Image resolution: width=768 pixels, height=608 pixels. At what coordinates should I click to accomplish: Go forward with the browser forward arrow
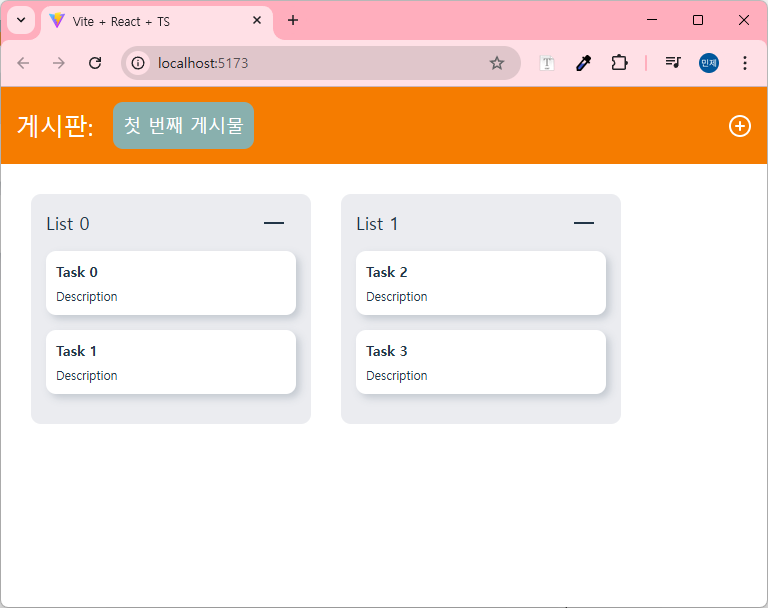59,63
